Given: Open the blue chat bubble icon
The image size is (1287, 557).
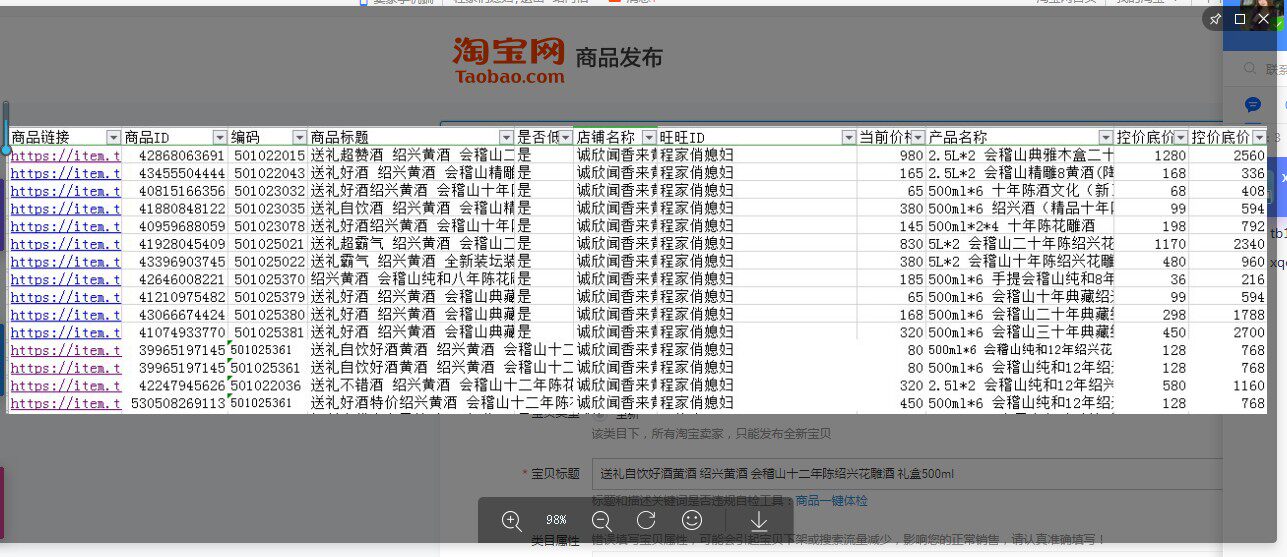Looking at the screenshot, I should pos(1252,104).
